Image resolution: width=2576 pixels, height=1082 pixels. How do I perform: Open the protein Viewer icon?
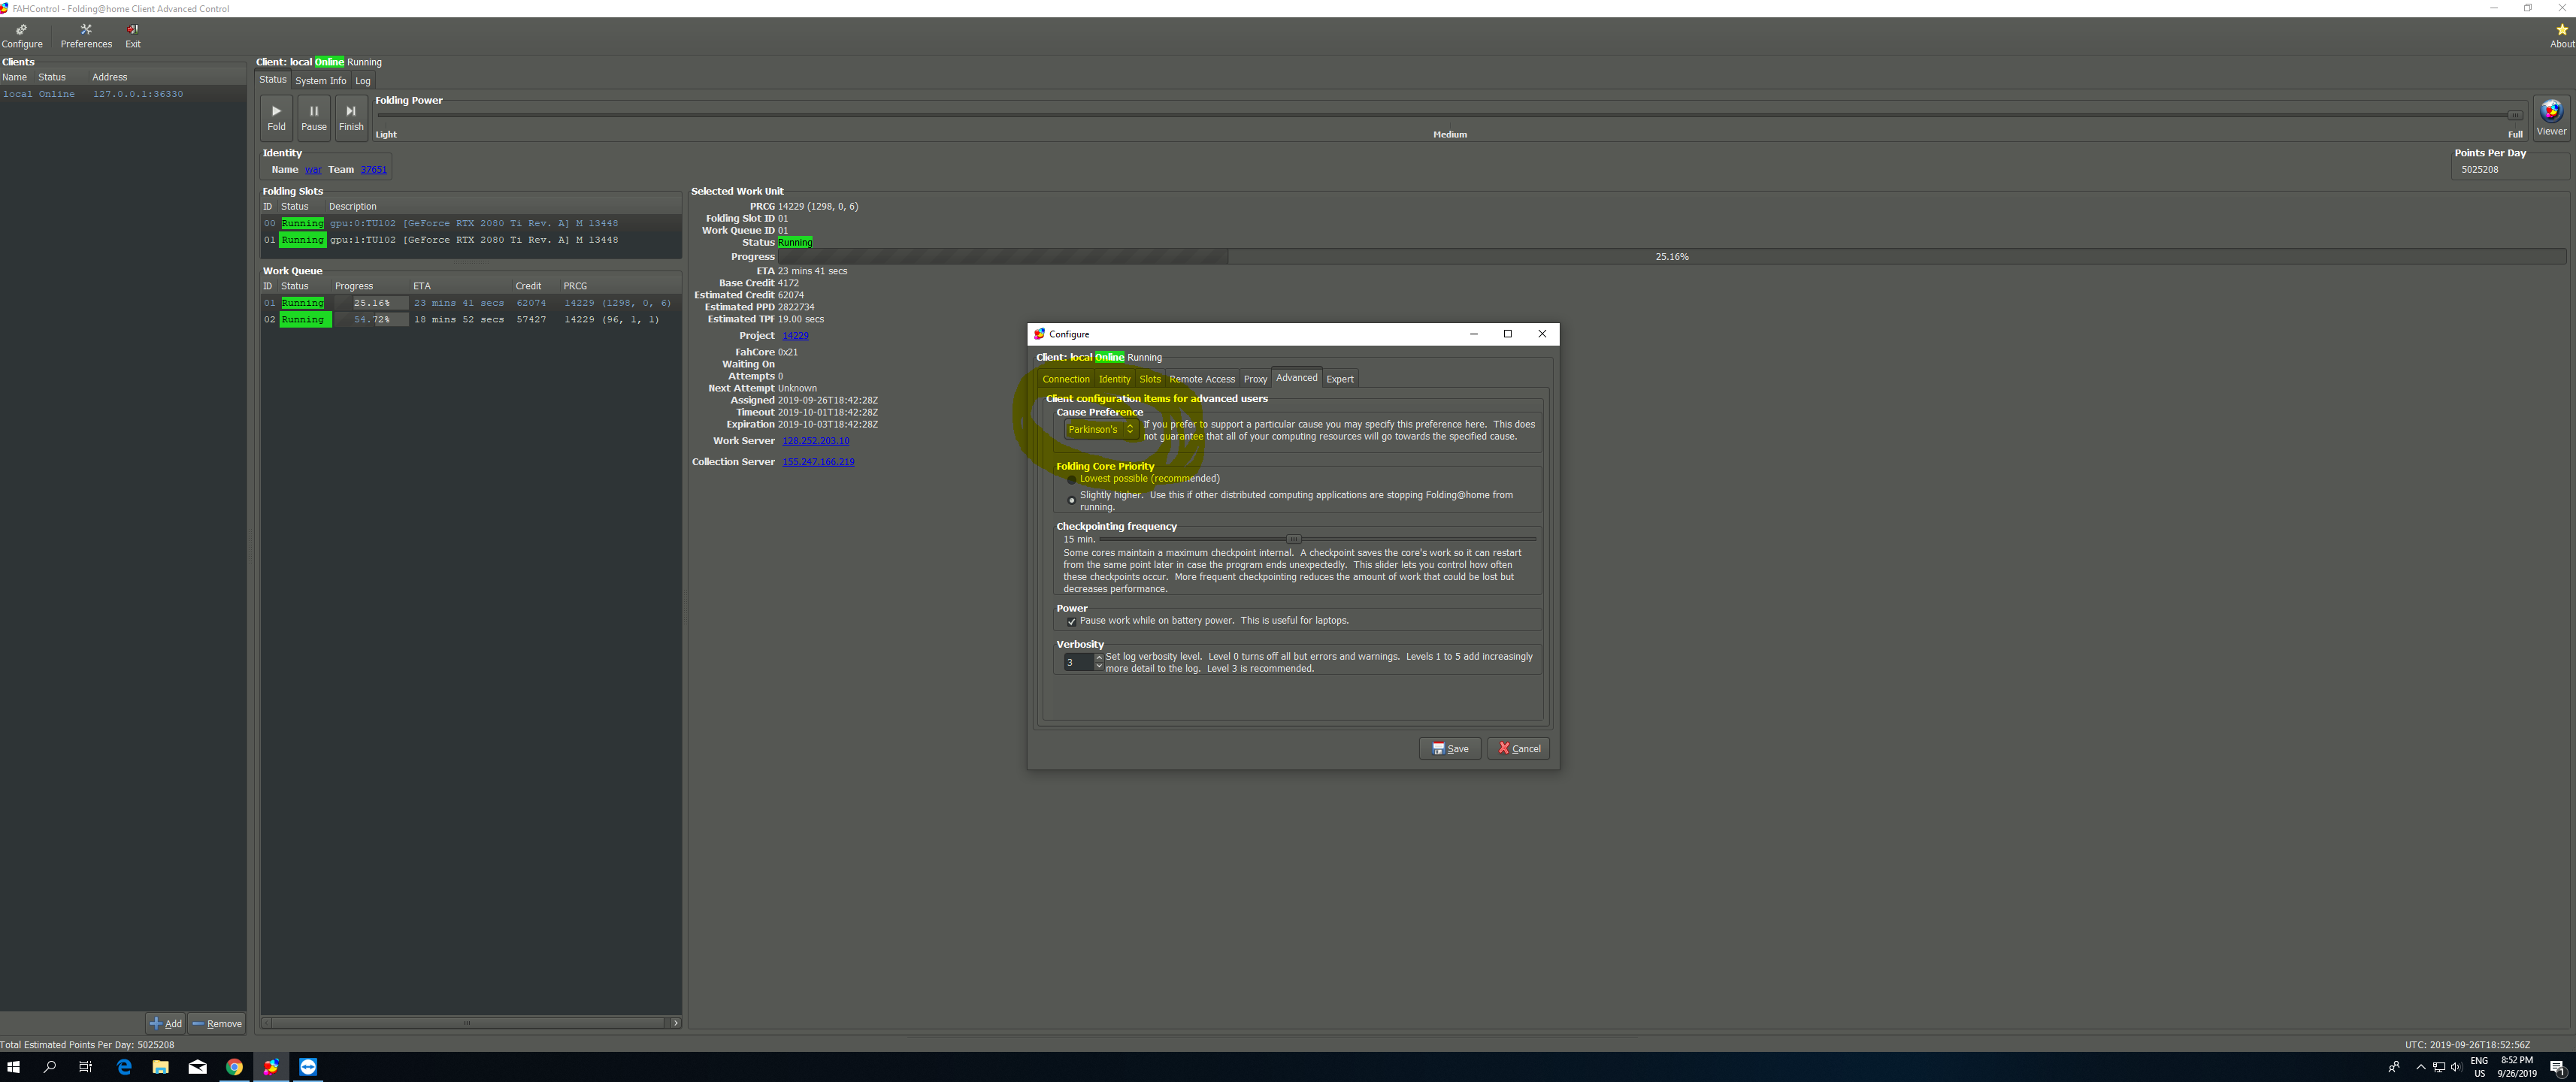point(2551,118)
